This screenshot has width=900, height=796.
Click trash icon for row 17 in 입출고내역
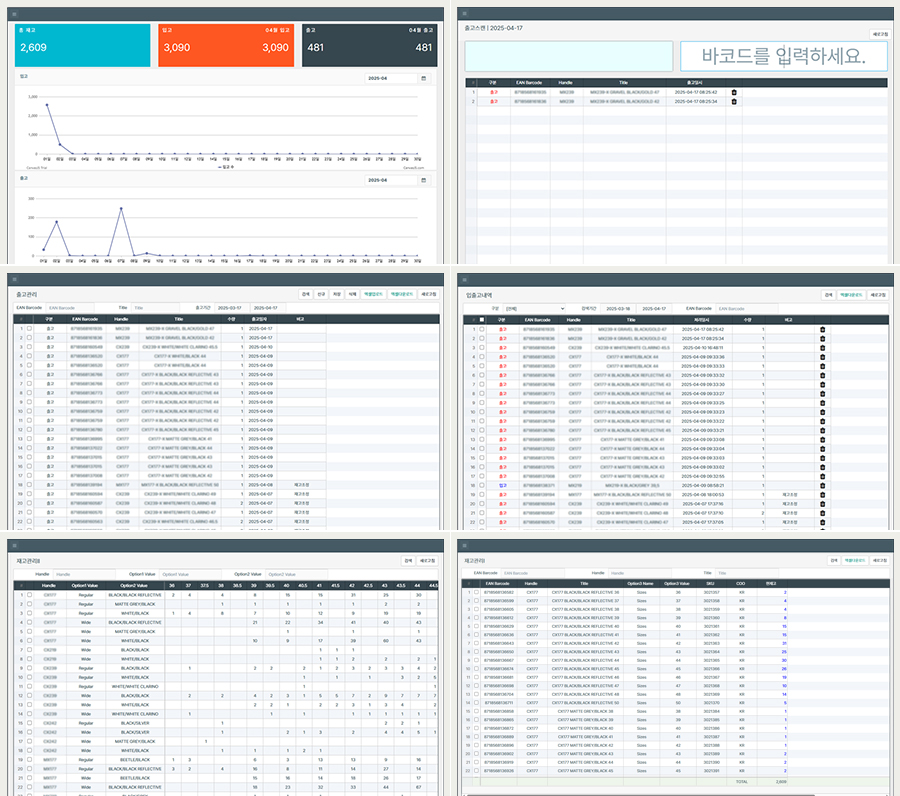(x=823, y=476)
